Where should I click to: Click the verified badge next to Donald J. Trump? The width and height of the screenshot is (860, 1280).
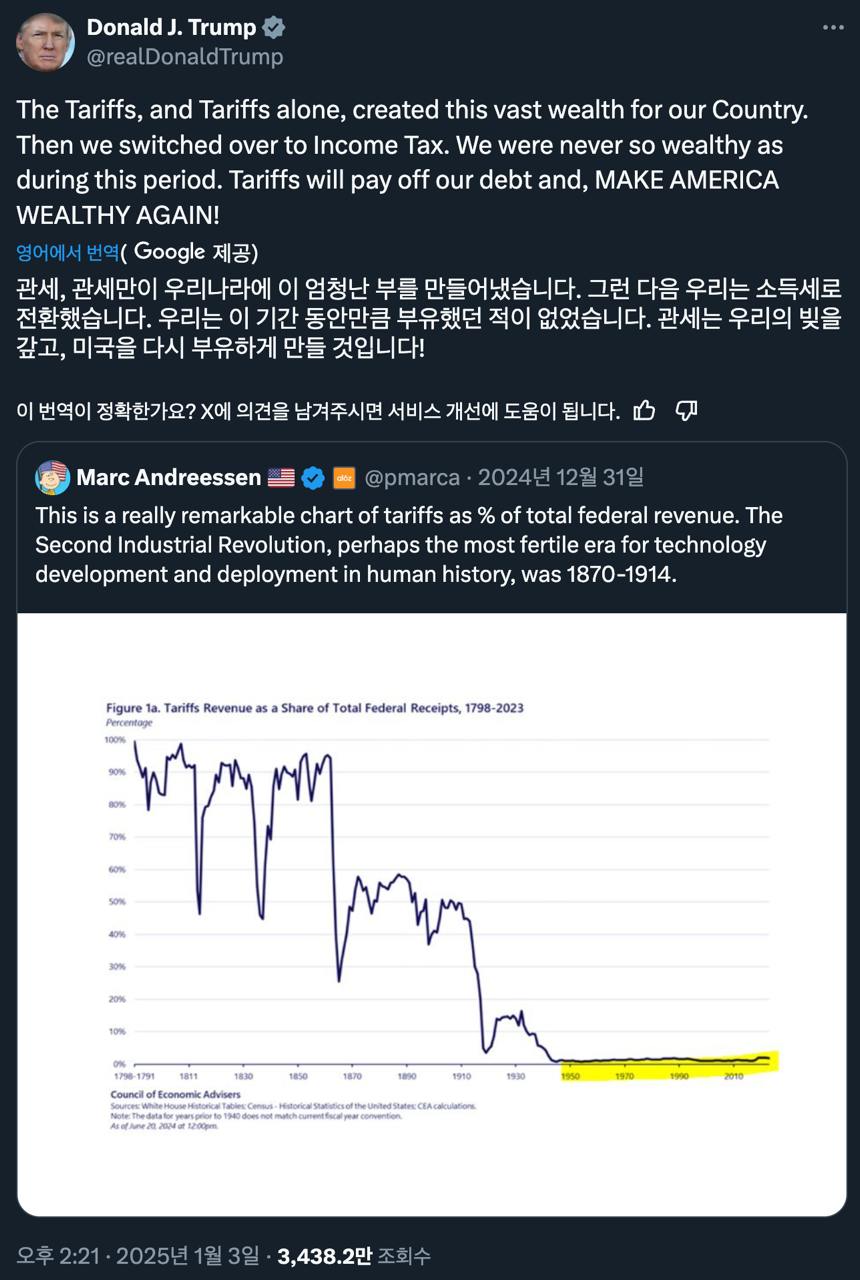(x=273, y=28)
